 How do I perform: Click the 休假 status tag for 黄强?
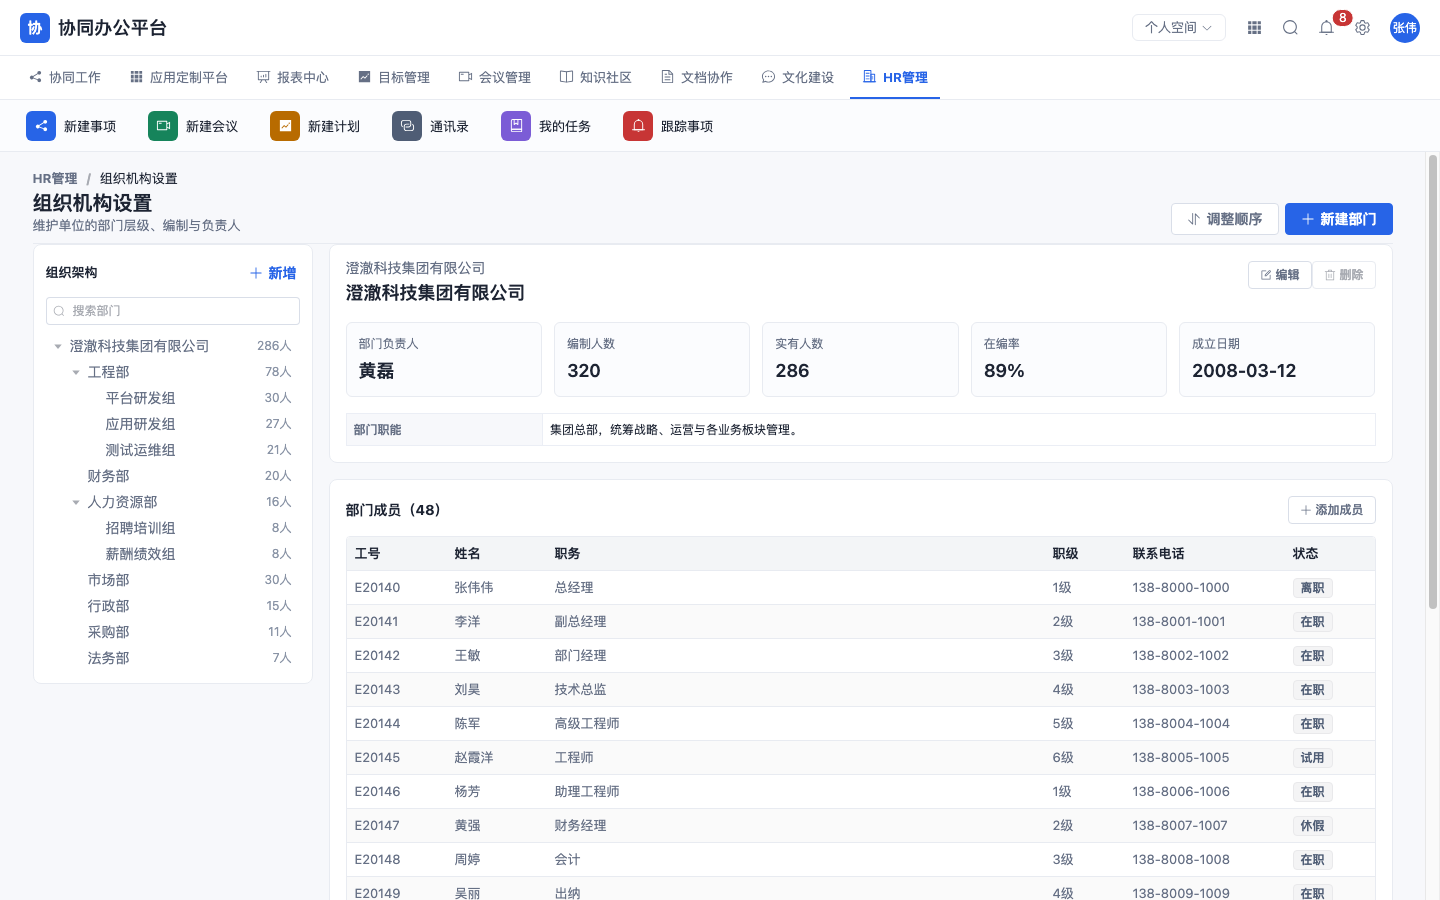pyautogui.click(x=1312, y=826)
